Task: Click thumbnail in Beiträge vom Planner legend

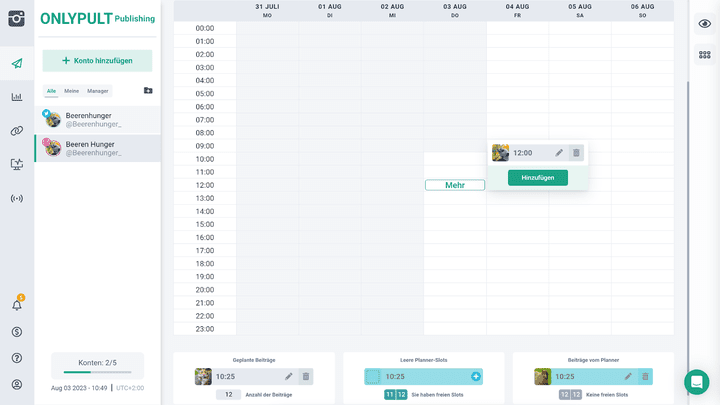Action: click(542, 377)
